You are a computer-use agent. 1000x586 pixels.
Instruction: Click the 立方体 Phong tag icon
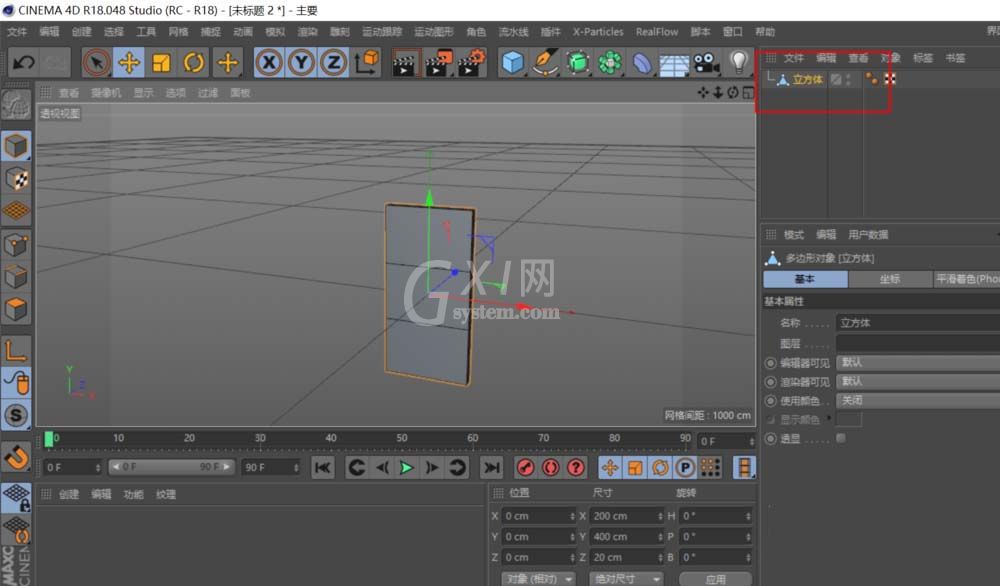click(x=871, y=79)
